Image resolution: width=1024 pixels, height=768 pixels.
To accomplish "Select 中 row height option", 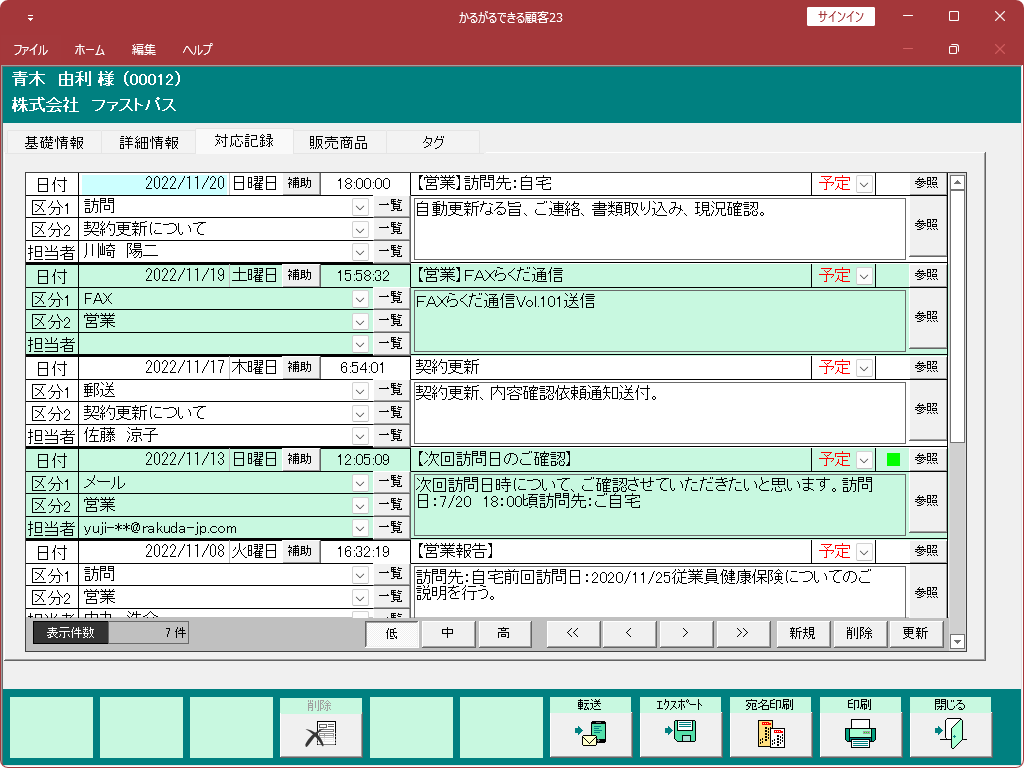I will 448,633.
